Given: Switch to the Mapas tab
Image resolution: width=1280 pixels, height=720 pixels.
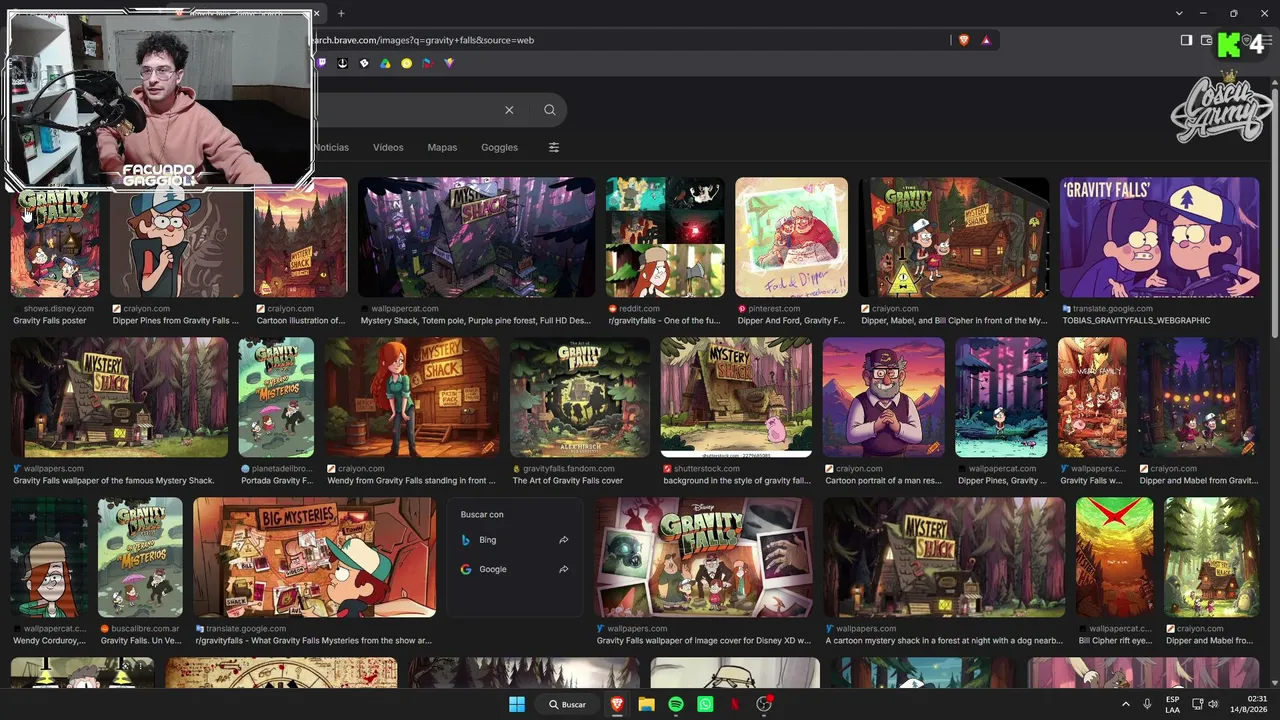Looking at the screenshot, I should 442,147.
